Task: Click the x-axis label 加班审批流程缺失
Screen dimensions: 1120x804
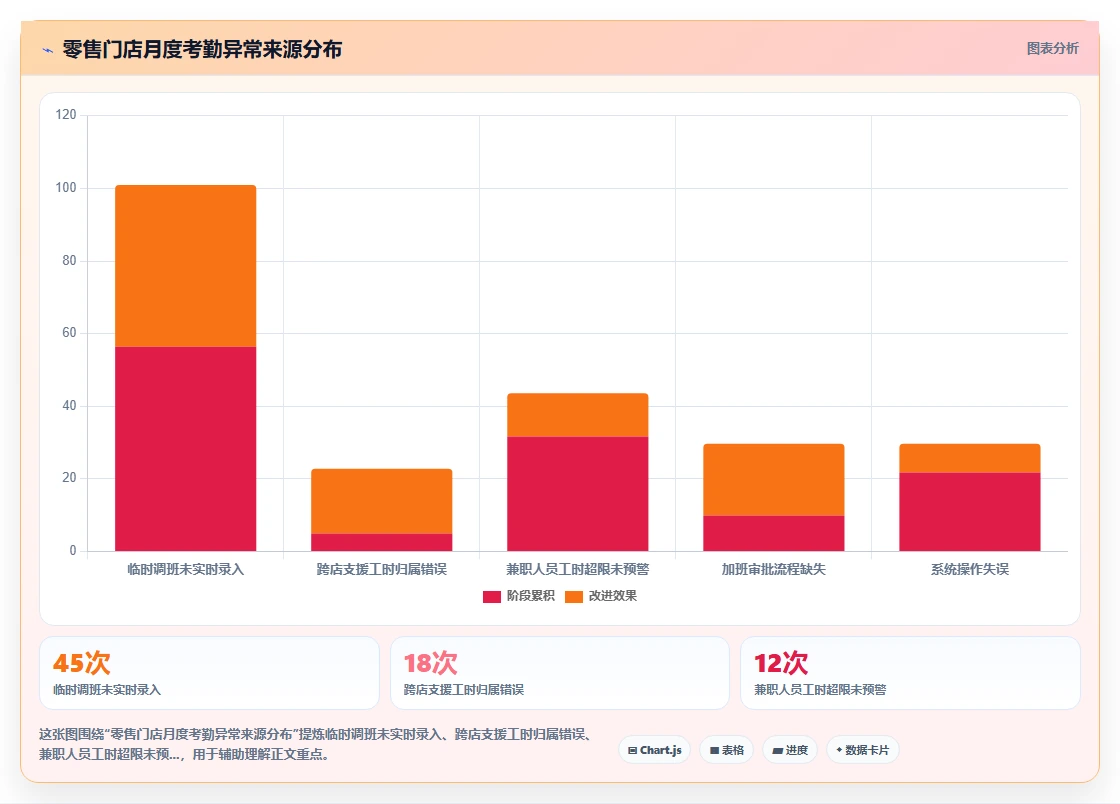Action: pyautogui.click(x=774, y=570)
